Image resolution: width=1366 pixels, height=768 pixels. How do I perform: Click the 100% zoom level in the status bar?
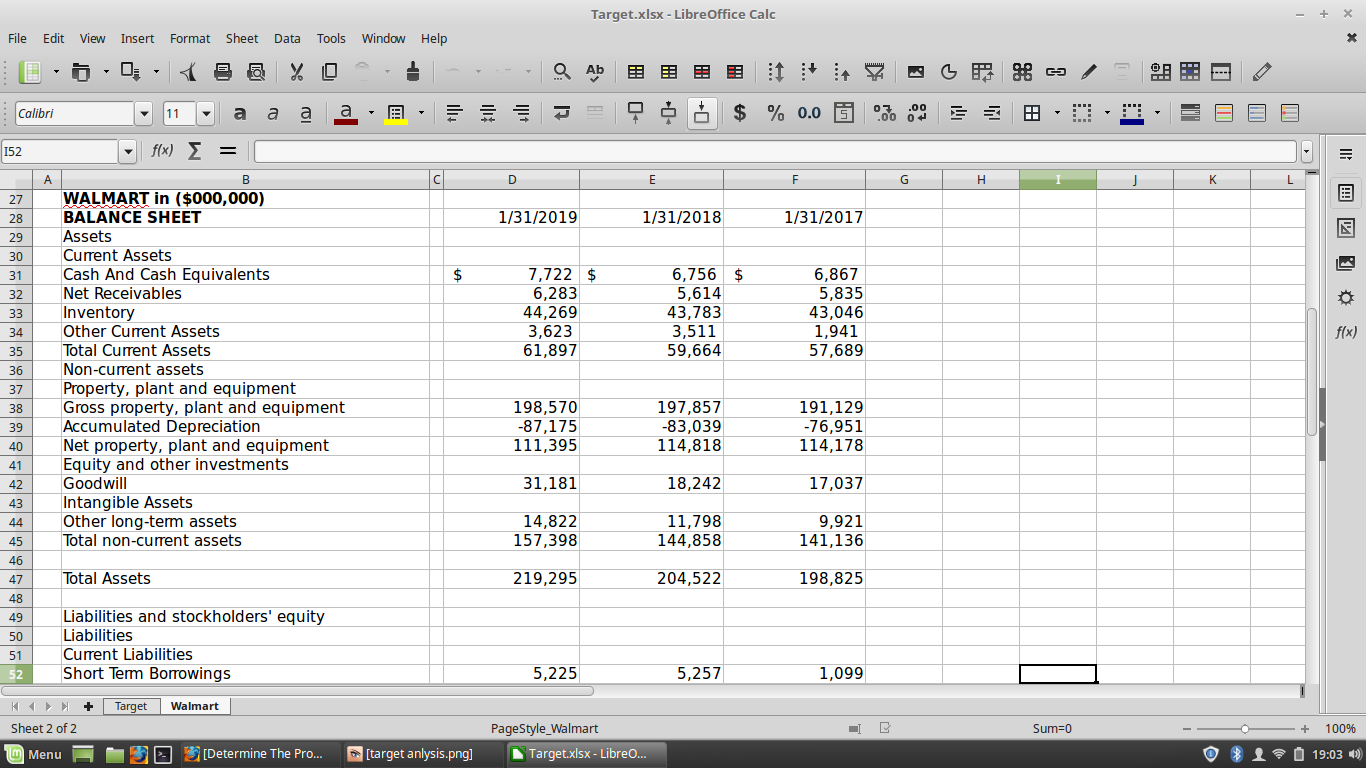pos(1339,728)
